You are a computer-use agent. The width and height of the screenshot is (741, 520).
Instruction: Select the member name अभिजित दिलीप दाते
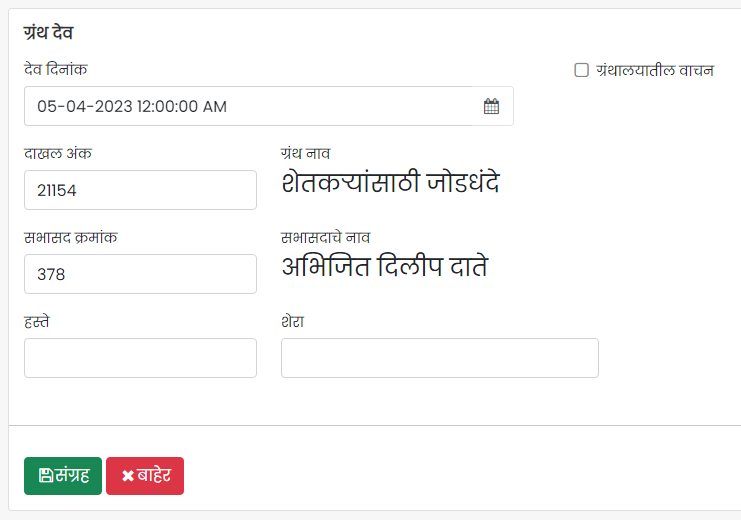point(385,266)
